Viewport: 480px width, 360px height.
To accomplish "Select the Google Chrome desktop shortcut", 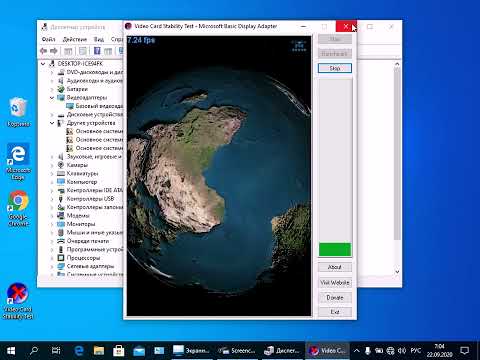I will [18, 208].
